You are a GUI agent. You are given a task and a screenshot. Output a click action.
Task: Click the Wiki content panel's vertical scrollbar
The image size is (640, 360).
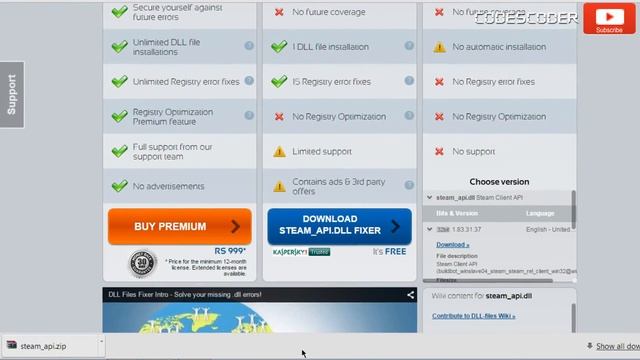click(x=573, y=318)
